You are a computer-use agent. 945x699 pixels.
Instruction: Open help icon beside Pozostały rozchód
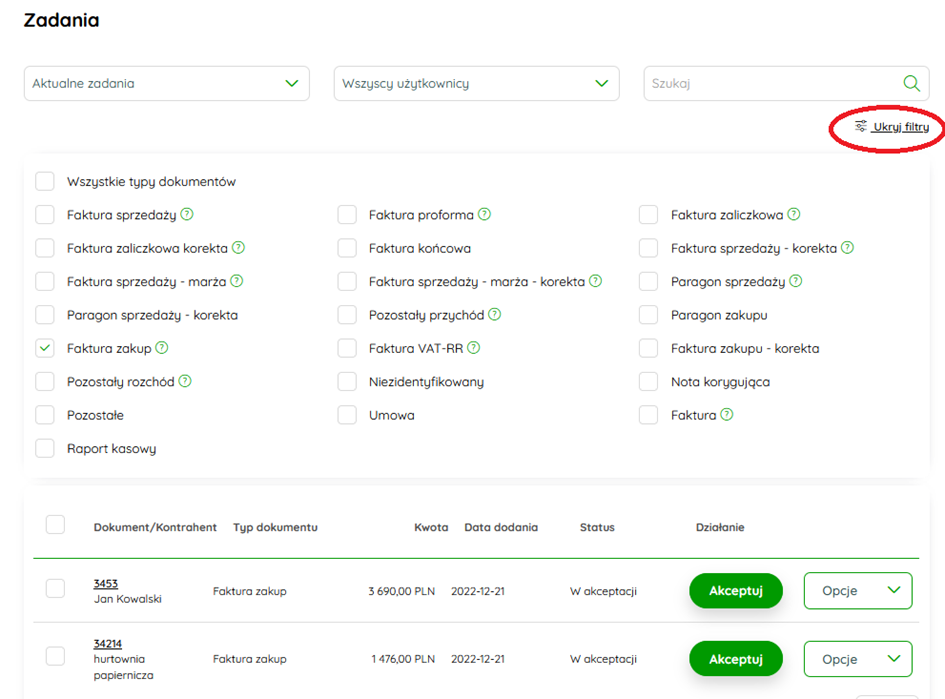click(185, 381)
